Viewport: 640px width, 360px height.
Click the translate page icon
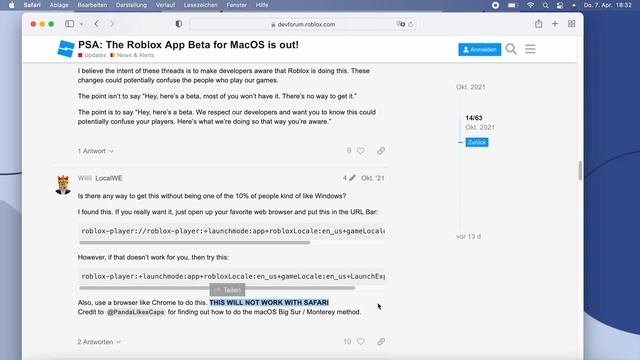pyautogui.click(x=400, y=24)
